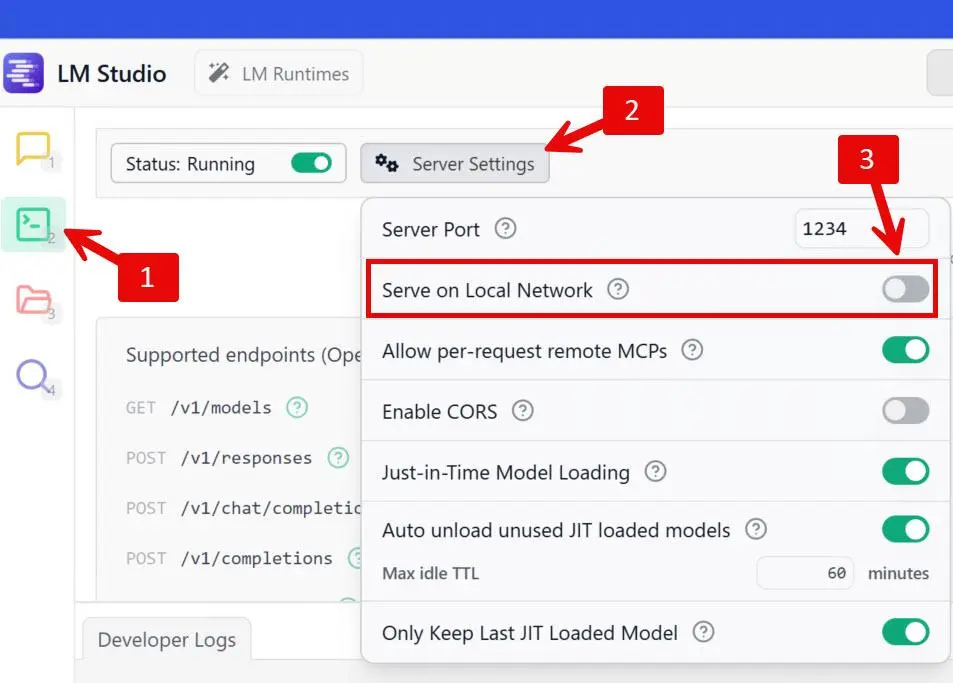Show help for Serve on Local Network
This screenshot has height=683, width=953.
click(618, 289)
